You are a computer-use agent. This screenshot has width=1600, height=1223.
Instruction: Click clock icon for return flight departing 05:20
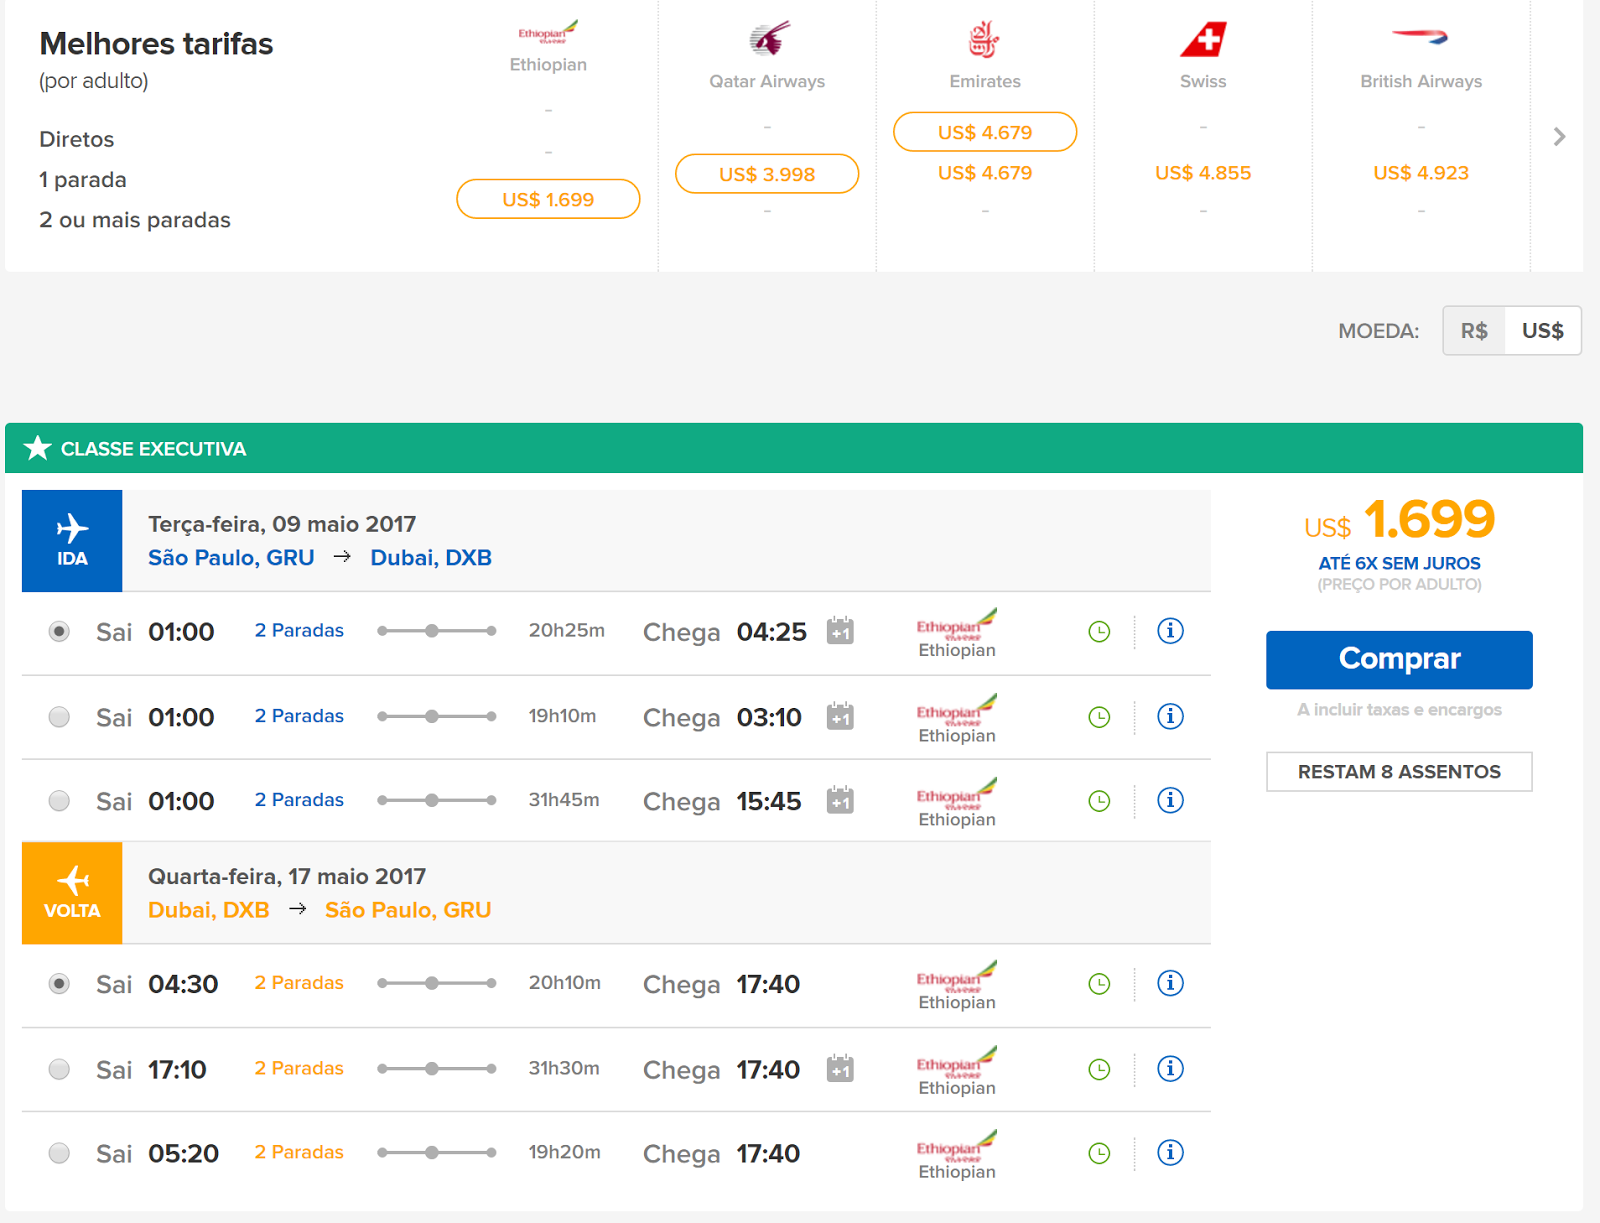(x=1099, y=1153)
